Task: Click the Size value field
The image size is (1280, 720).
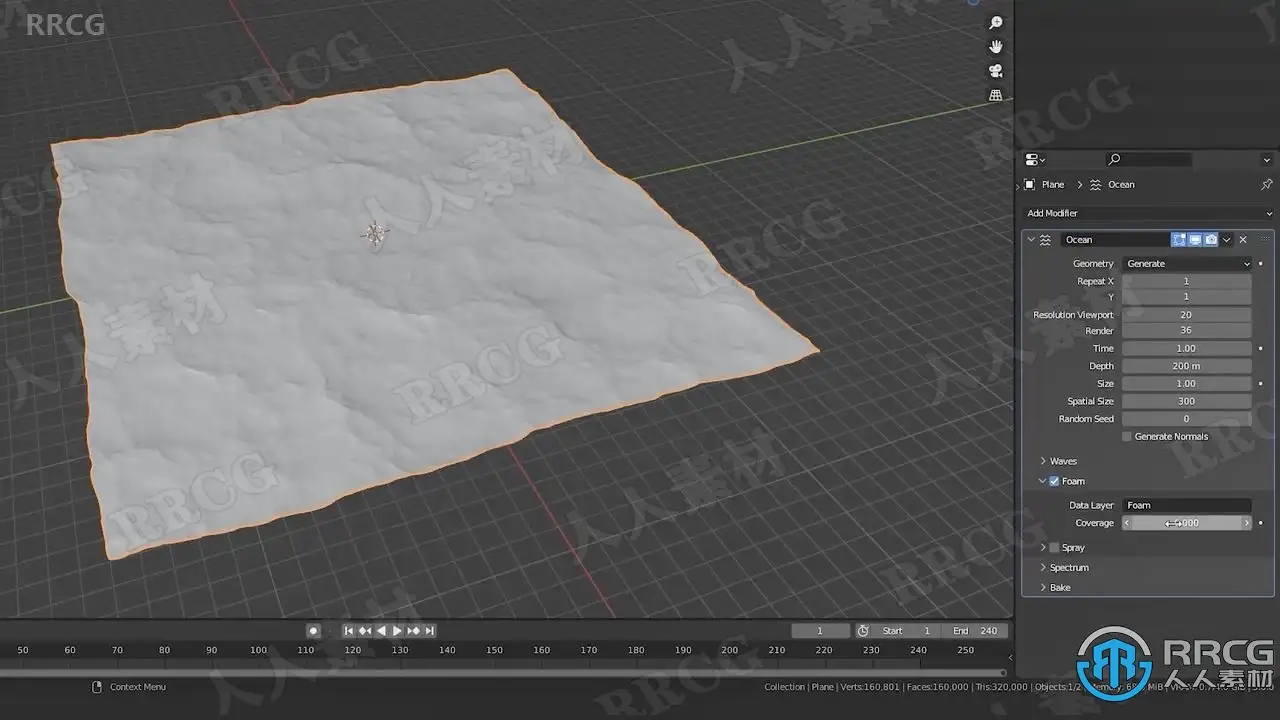Action: (1187, 384)
